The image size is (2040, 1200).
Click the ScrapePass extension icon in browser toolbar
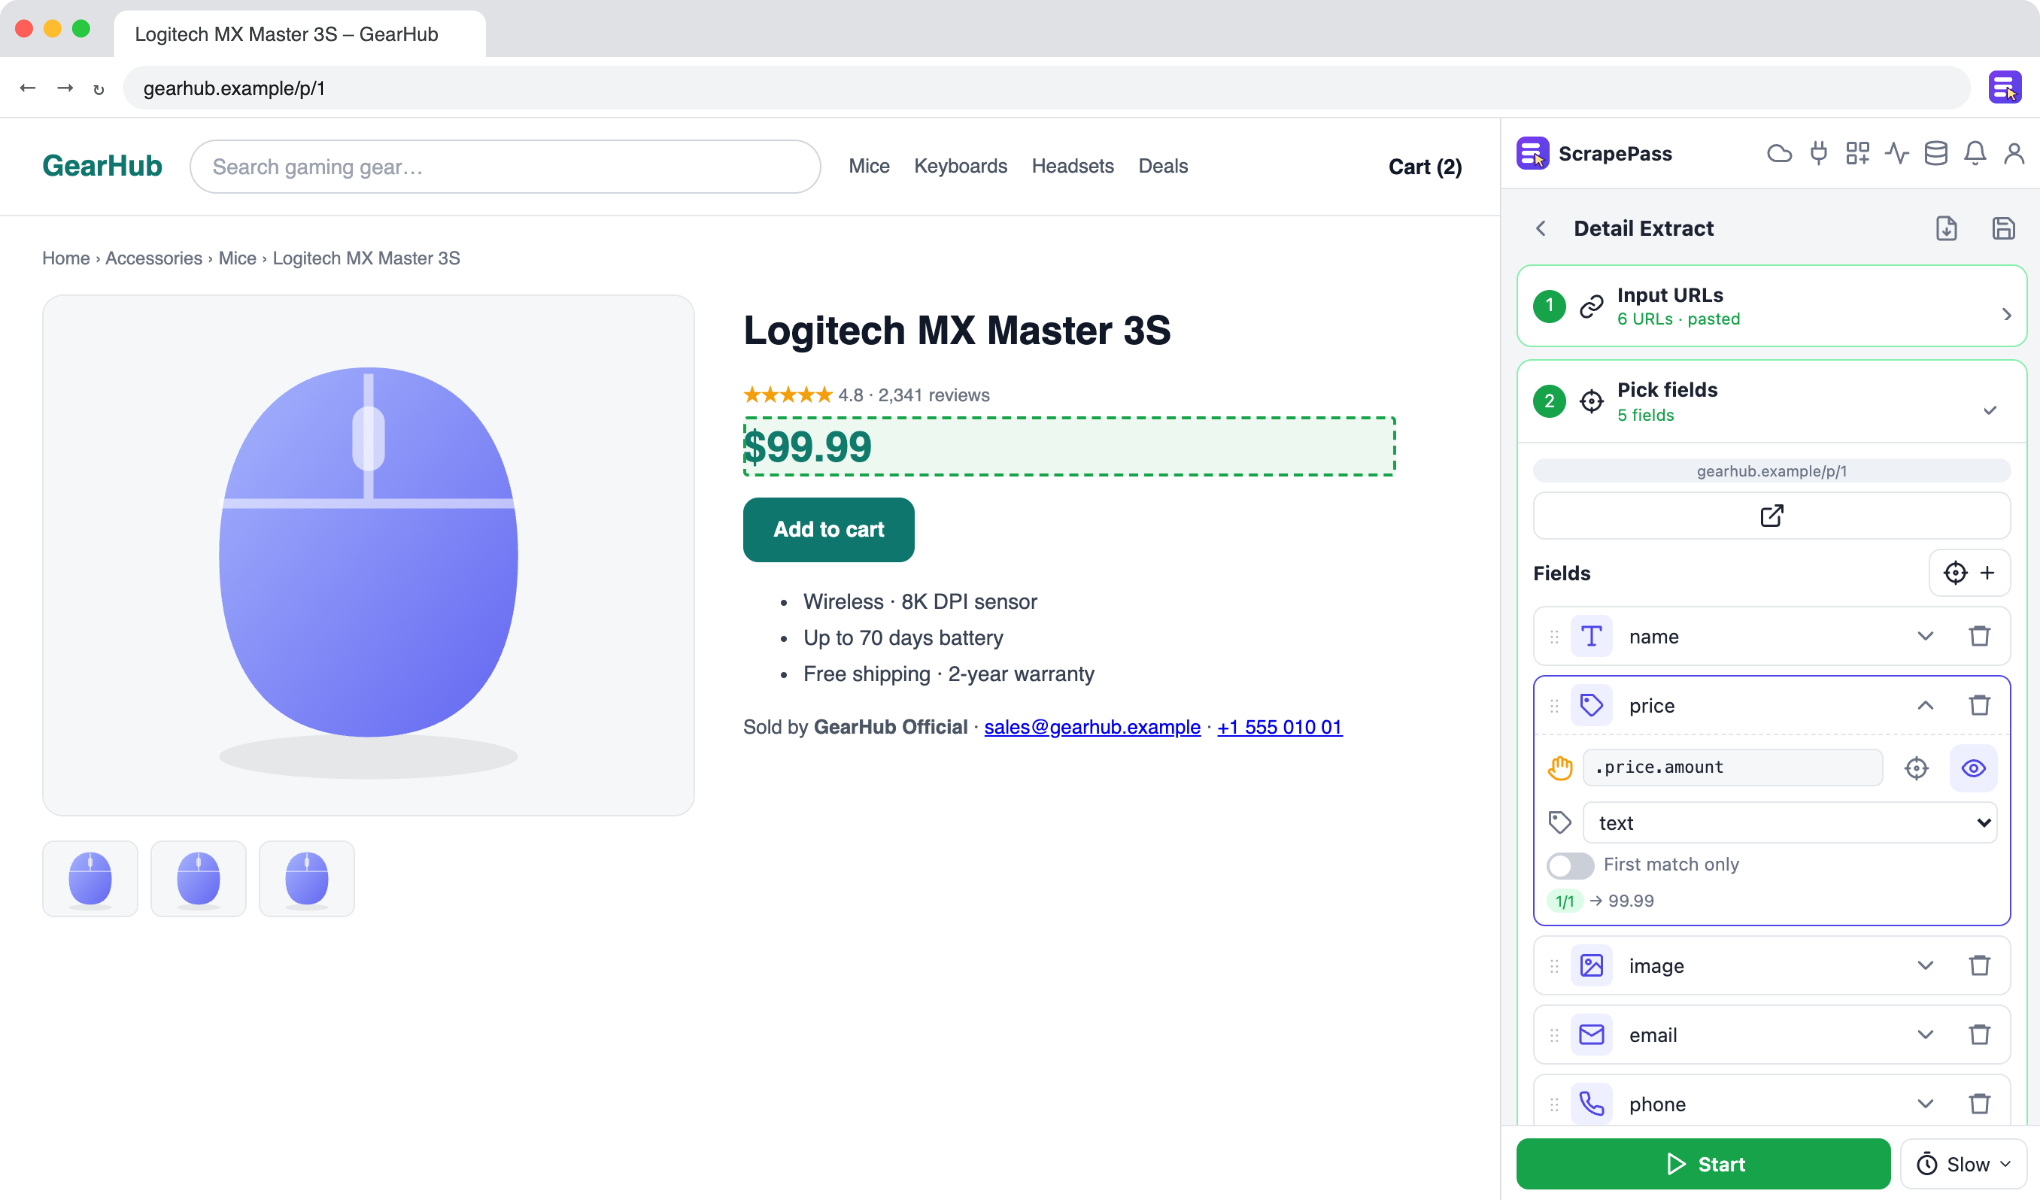click(2005, 88)
